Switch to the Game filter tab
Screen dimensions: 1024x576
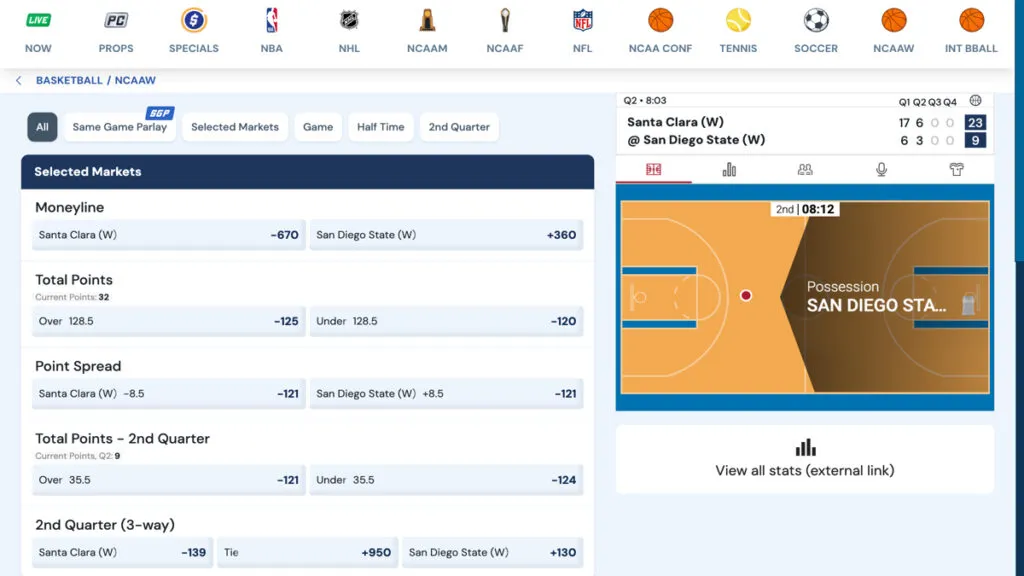click(x=318, y=127)
